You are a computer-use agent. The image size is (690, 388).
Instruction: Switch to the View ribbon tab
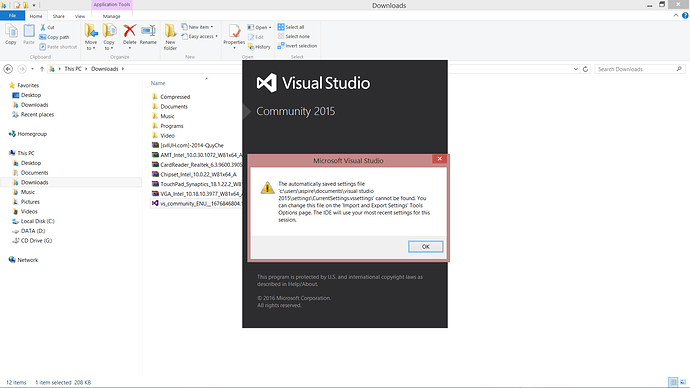[x=80, y=16]
